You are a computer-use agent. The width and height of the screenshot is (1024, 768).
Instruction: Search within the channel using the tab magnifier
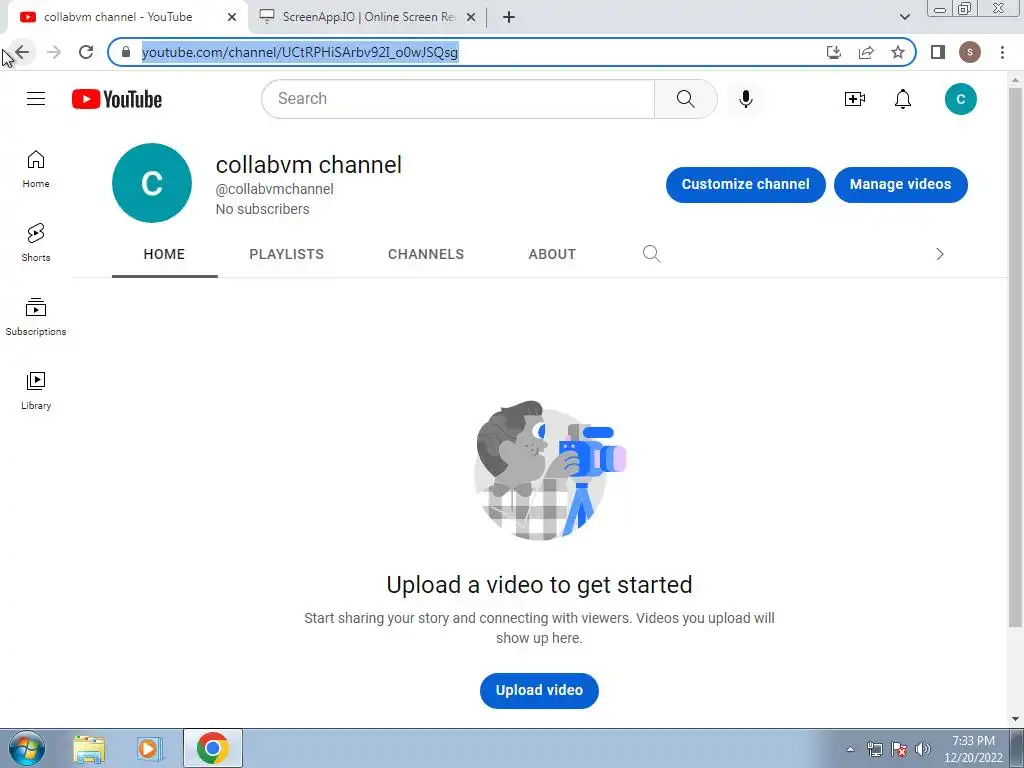point(651,254)
